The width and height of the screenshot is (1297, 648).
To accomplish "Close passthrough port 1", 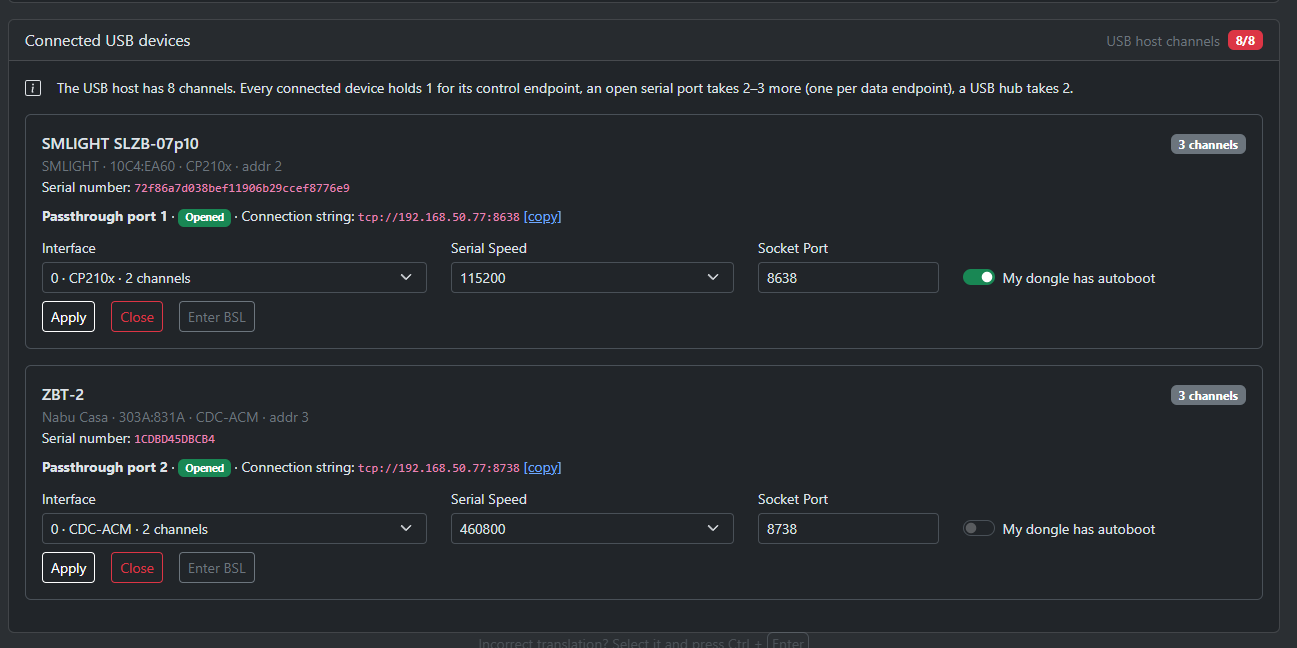I will pyautogui.click(x=137, y=317).
